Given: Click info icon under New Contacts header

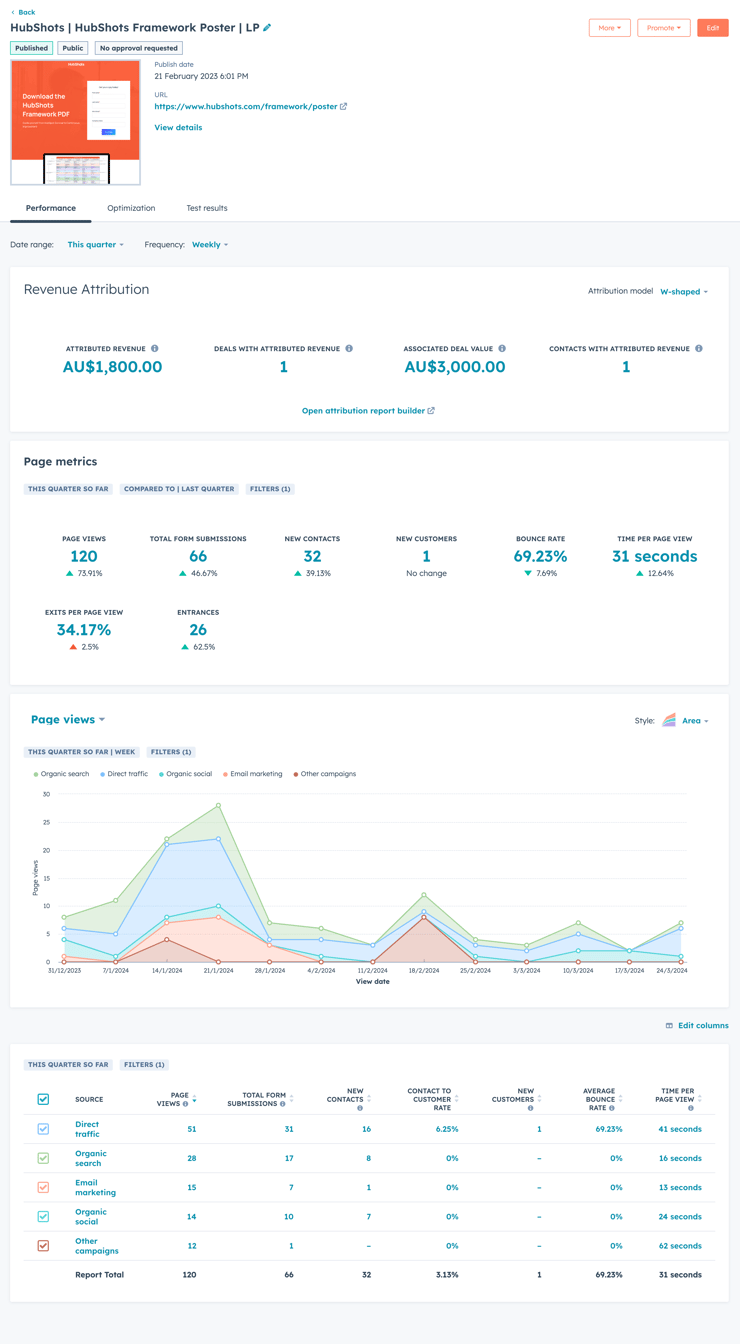Looking at the screenshot, I should click(360, 1108).
